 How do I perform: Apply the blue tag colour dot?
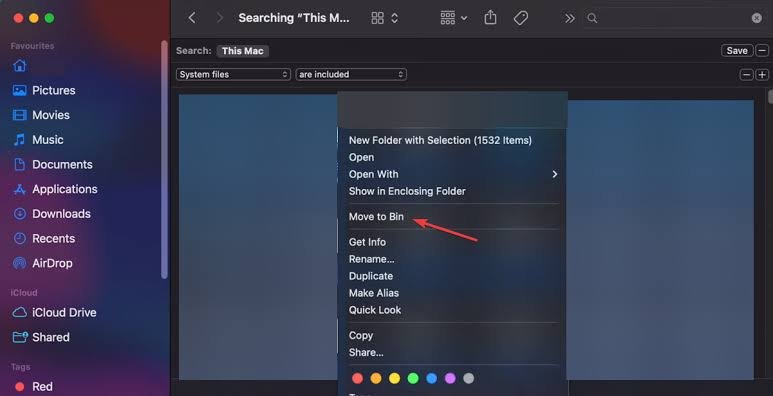pos(432,378)
